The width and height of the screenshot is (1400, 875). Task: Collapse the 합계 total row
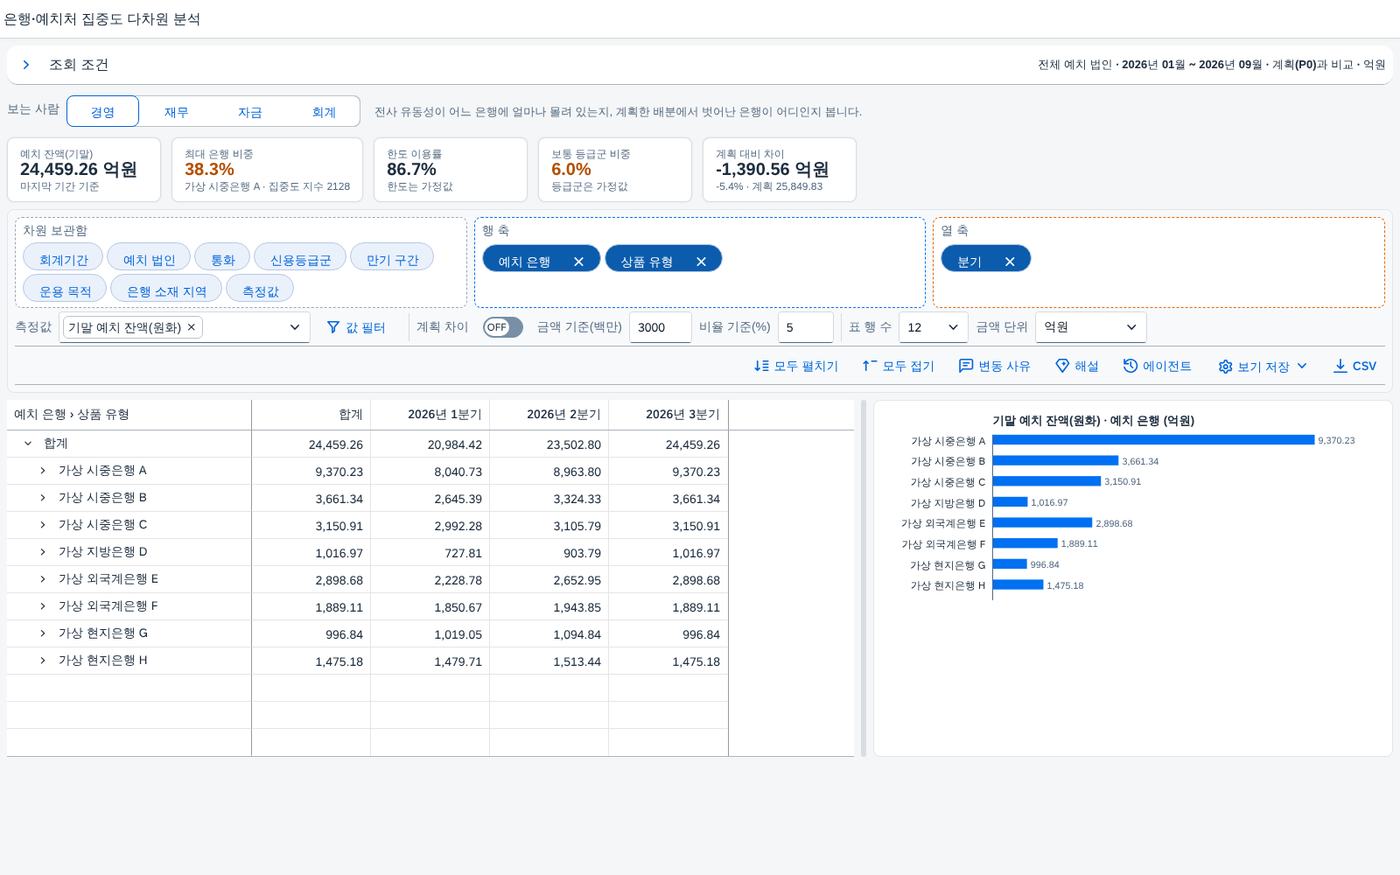point(28,443)
